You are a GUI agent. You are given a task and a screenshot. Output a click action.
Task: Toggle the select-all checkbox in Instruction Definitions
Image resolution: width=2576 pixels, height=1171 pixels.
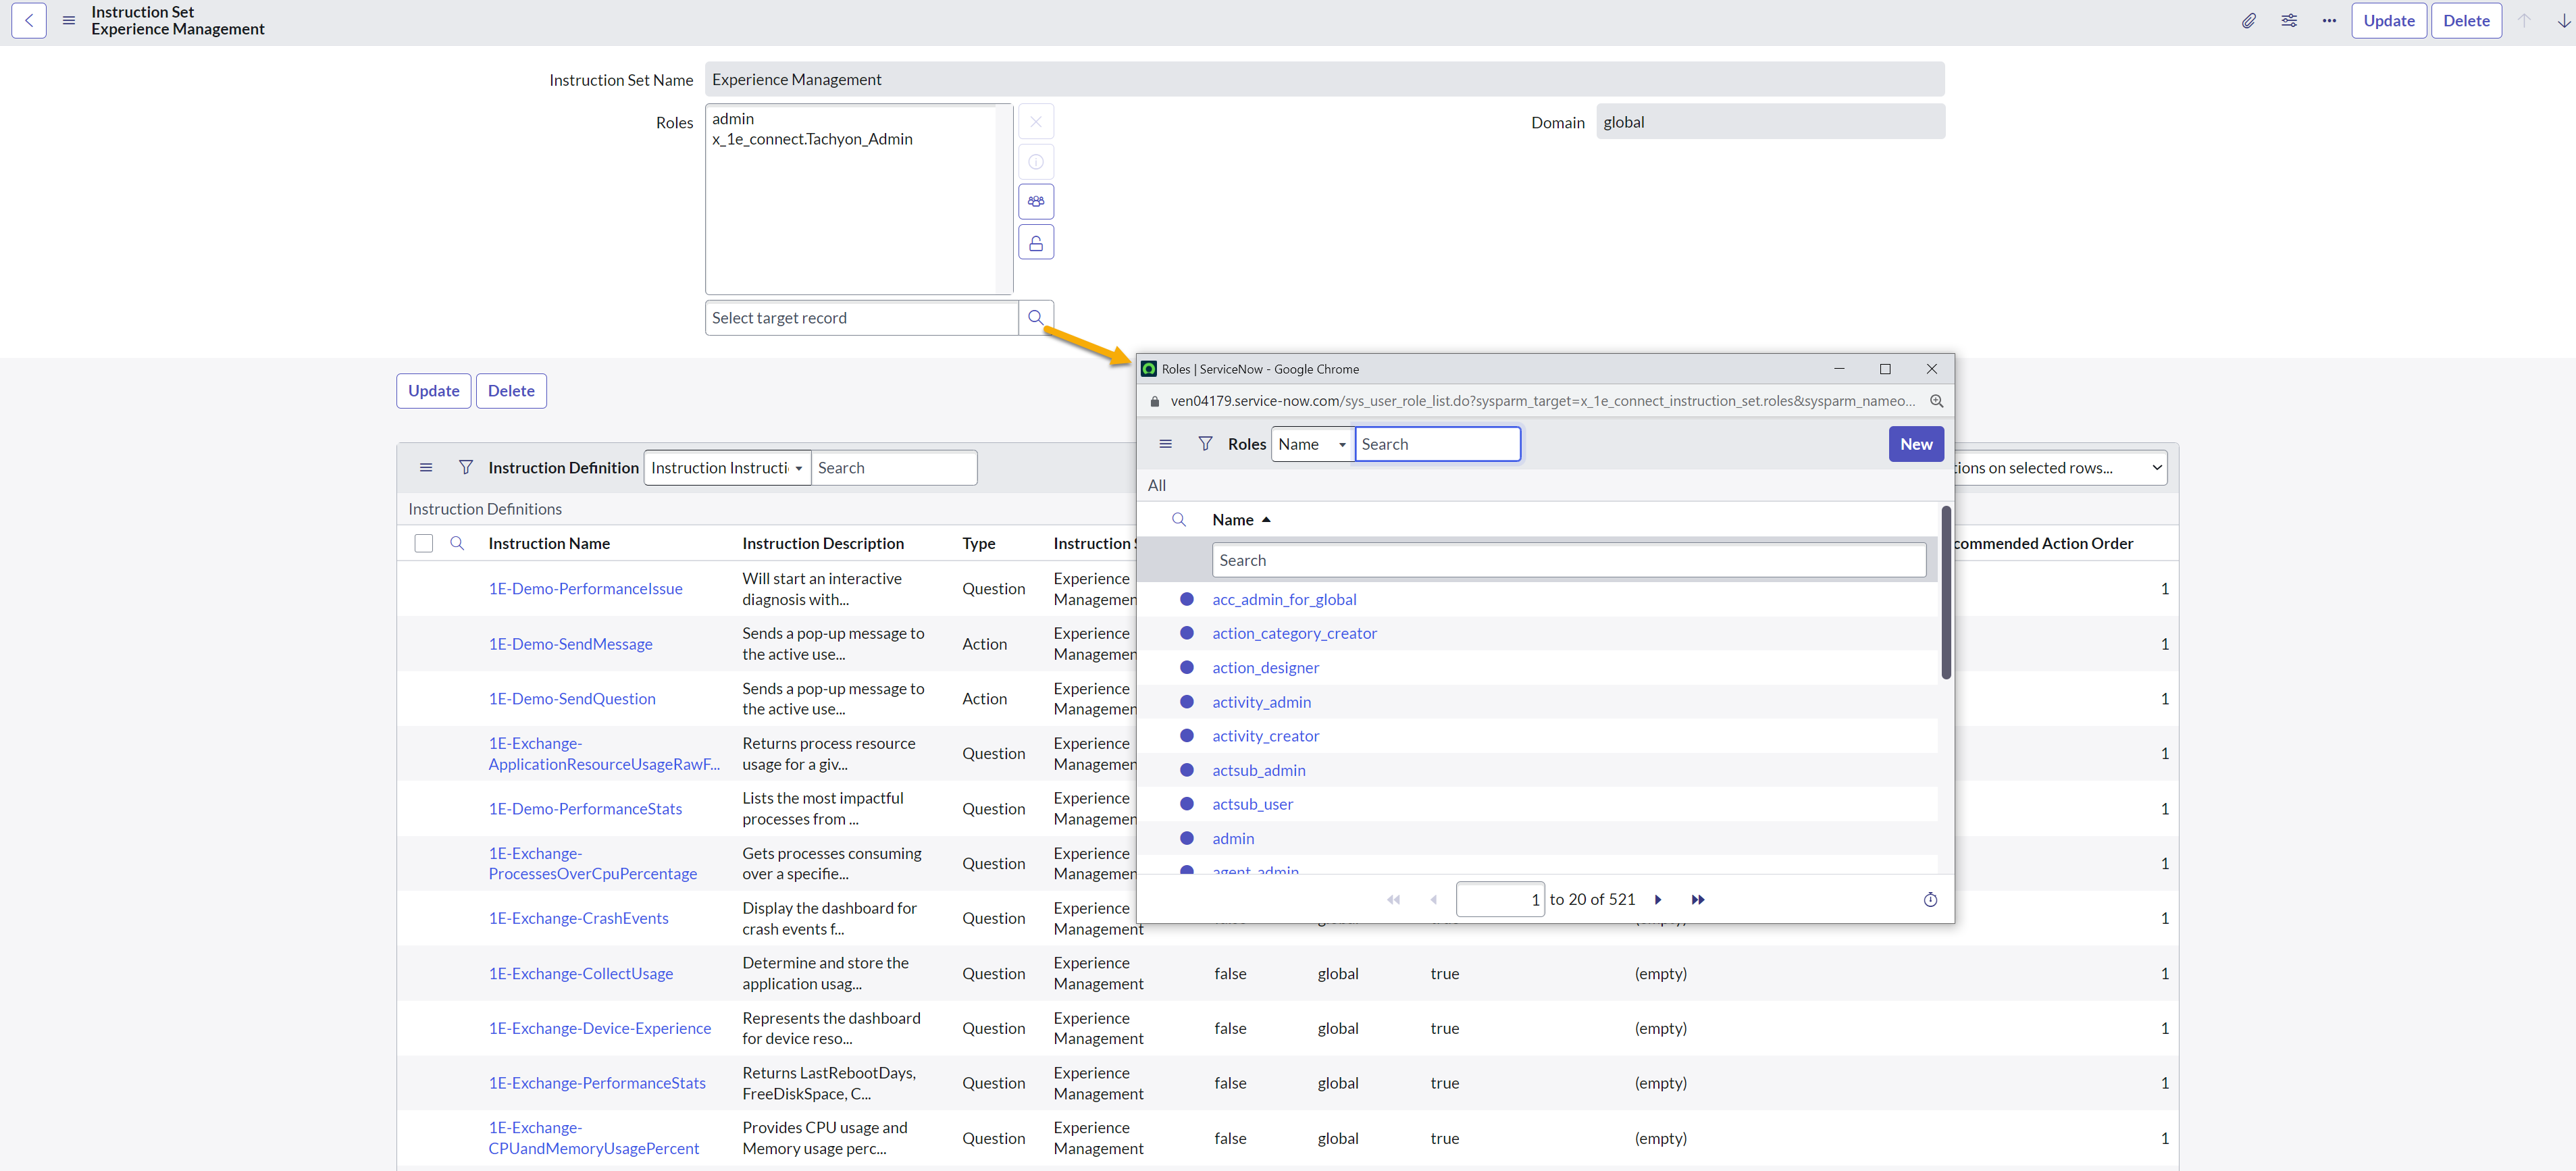tap(424, 544)
